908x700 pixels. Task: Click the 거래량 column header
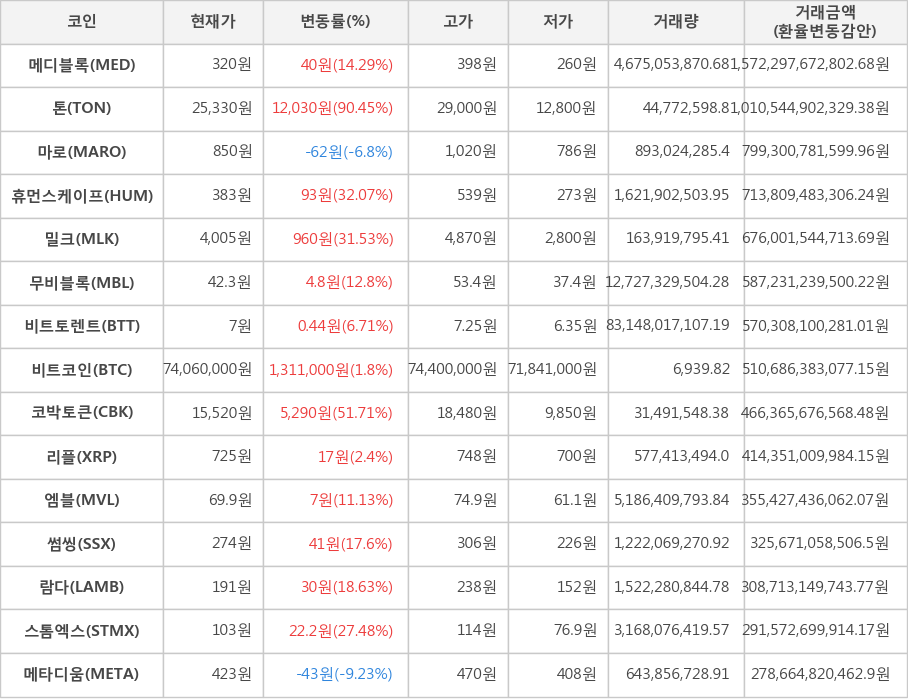pyautogui.click(x=676, y=21)
